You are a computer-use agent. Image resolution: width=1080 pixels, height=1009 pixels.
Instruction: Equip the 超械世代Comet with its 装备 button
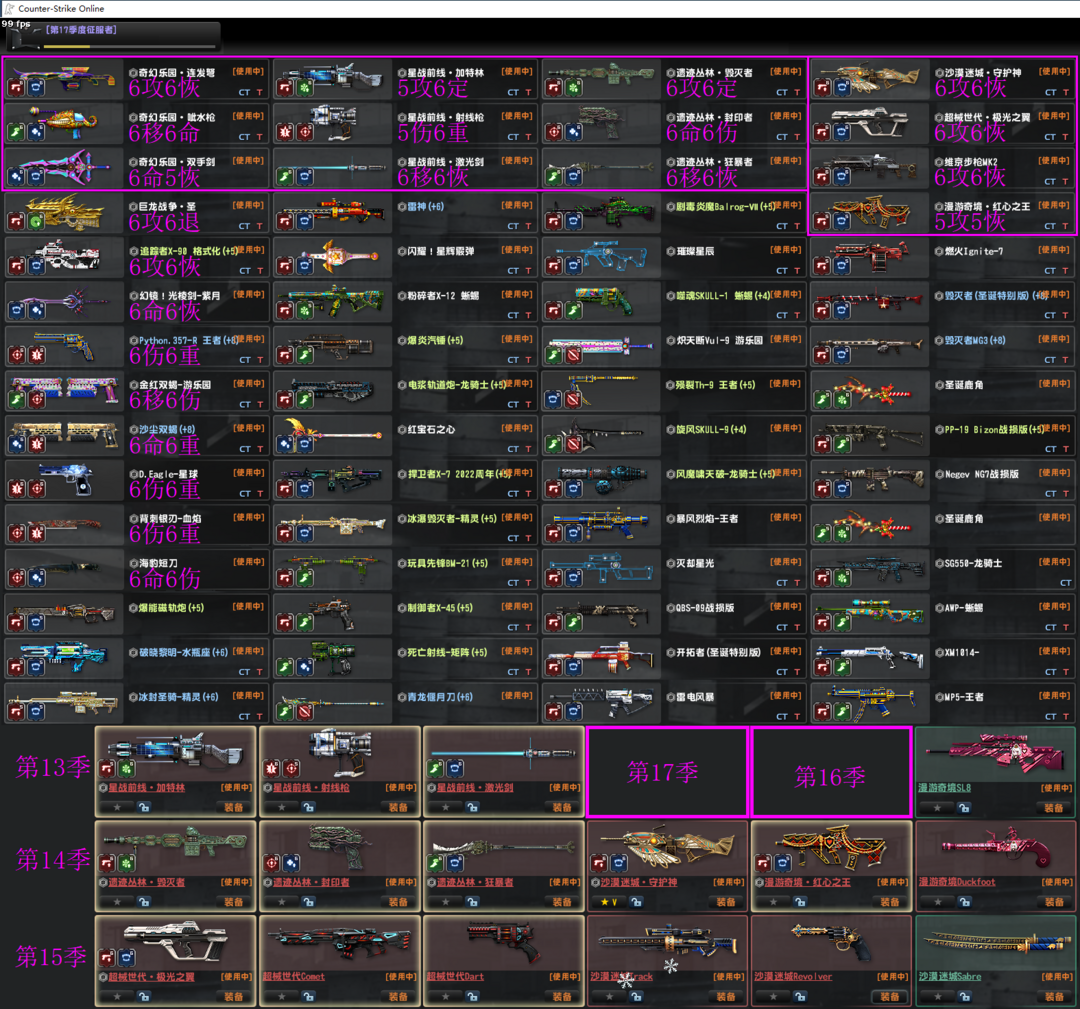(398, 996)
